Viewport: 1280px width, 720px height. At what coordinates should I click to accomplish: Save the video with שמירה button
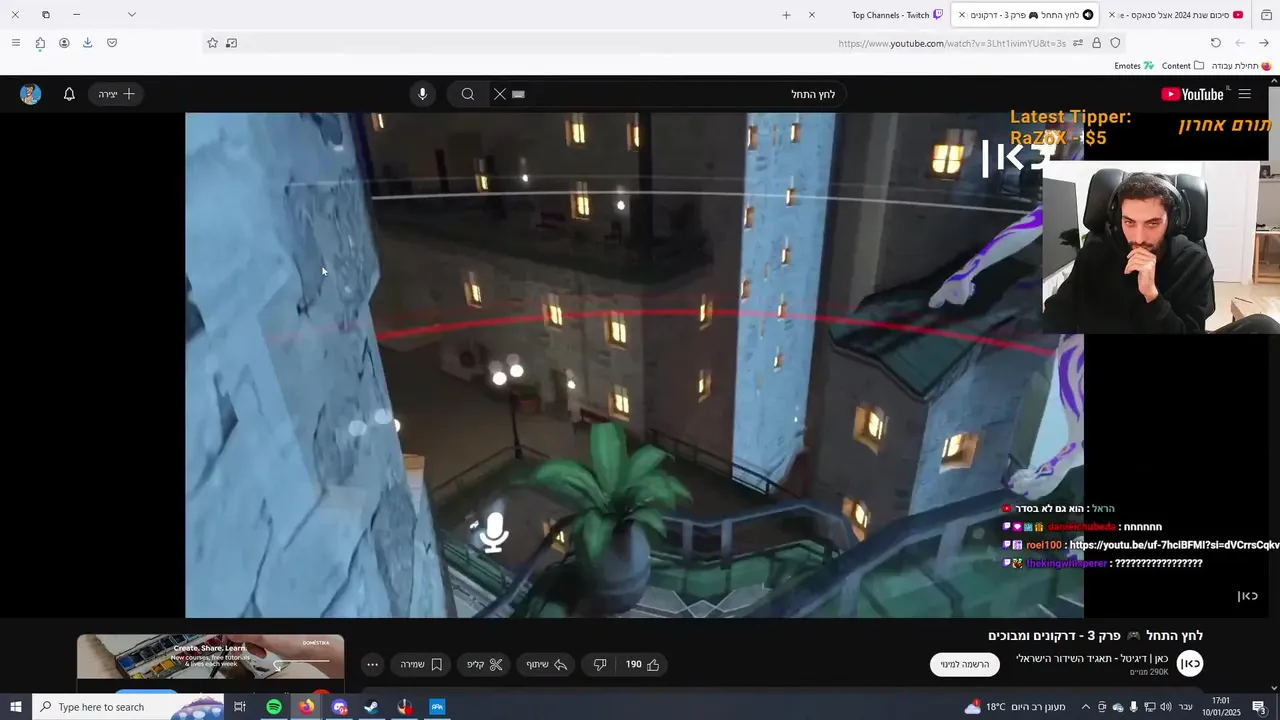click(422, 664)
